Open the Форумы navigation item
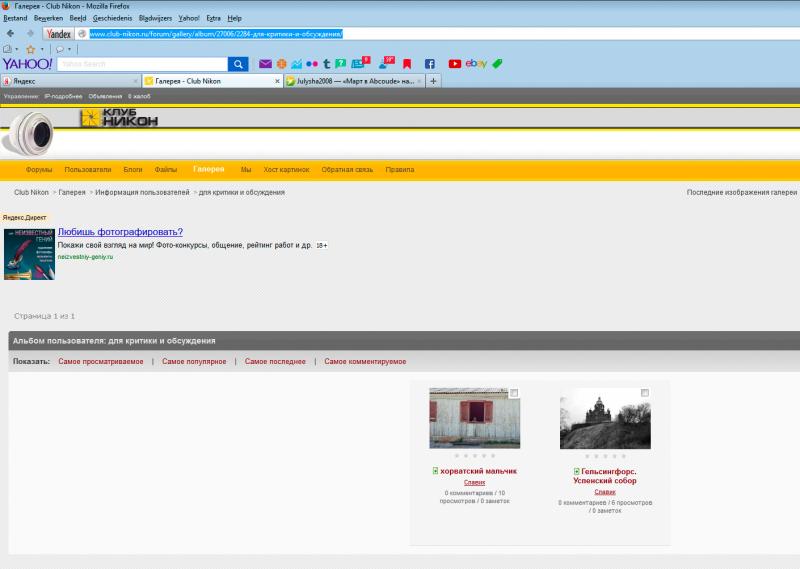The height and width of the screenshot is (569, 800). 39,169
